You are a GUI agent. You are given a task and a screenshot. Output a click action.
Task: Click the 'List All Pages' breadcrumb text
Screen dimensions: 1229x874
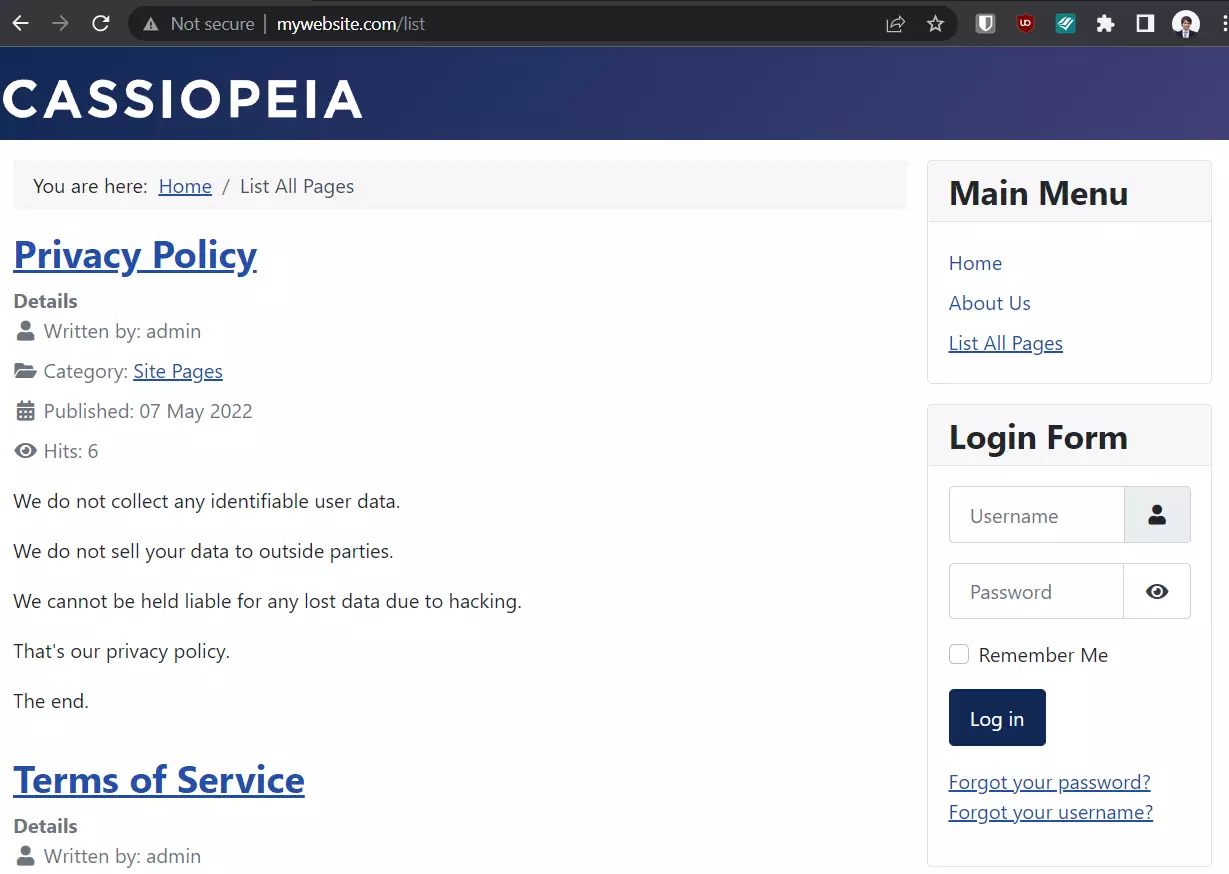[x=297, y=186]
